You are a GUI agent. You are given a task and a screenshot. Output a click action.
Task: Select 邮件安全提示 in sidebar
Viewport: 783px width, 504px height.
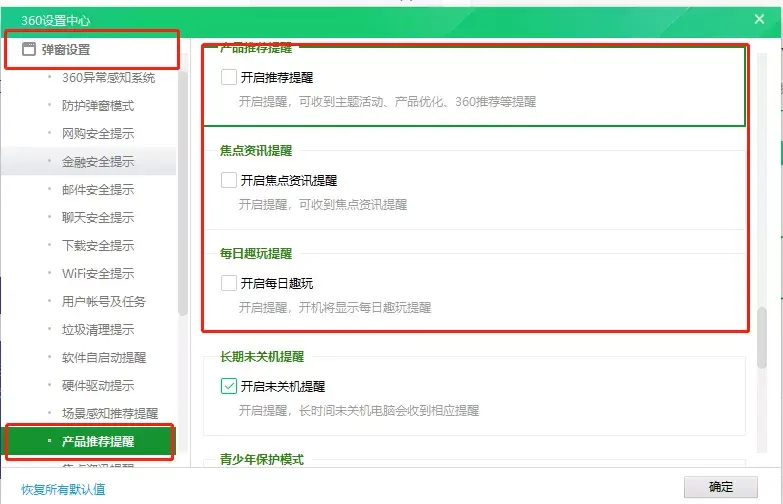tap(98, 189)
